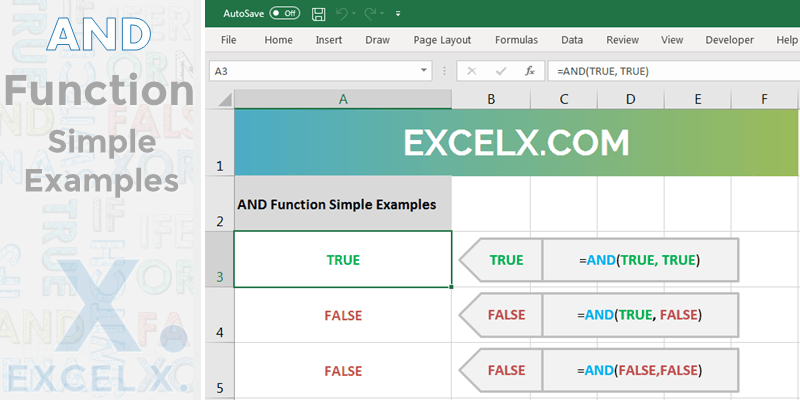The height and width of the screenshot is (400, 800).
Task: Open the Page Layout ribbon tab
Action: 442,40
